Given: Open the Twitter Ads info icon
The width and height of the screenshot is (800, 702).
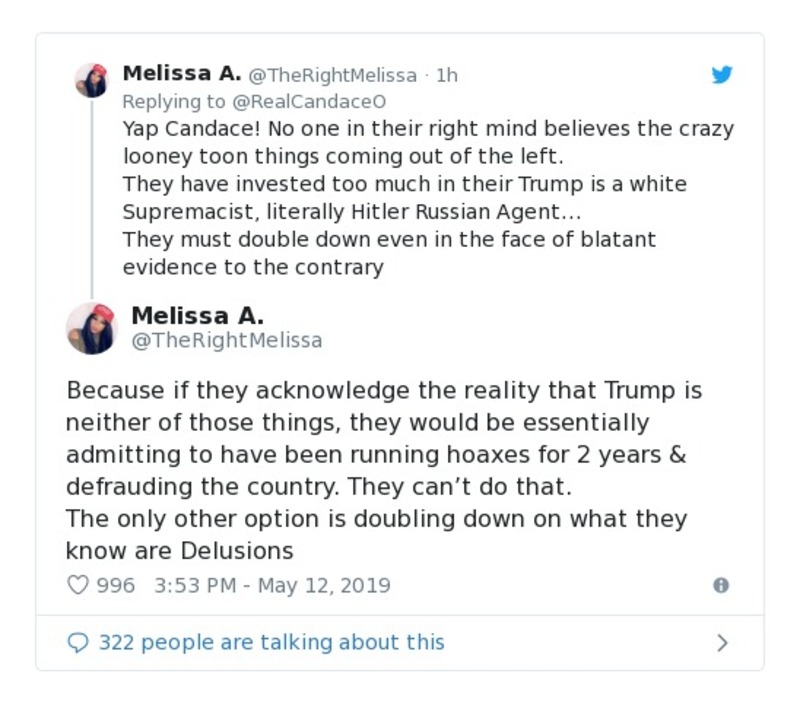Looking at the screenshot, I should [720, 586].
